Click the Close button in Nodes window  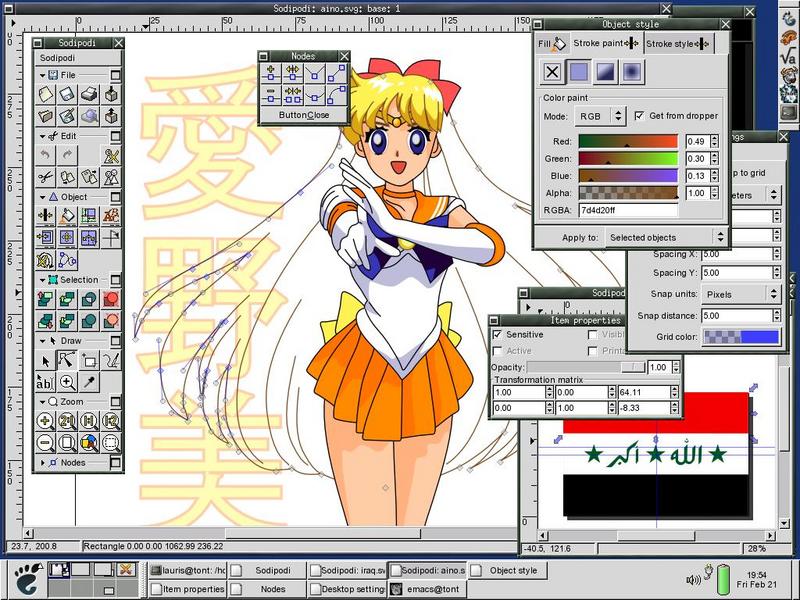click(x=304, y=115)
